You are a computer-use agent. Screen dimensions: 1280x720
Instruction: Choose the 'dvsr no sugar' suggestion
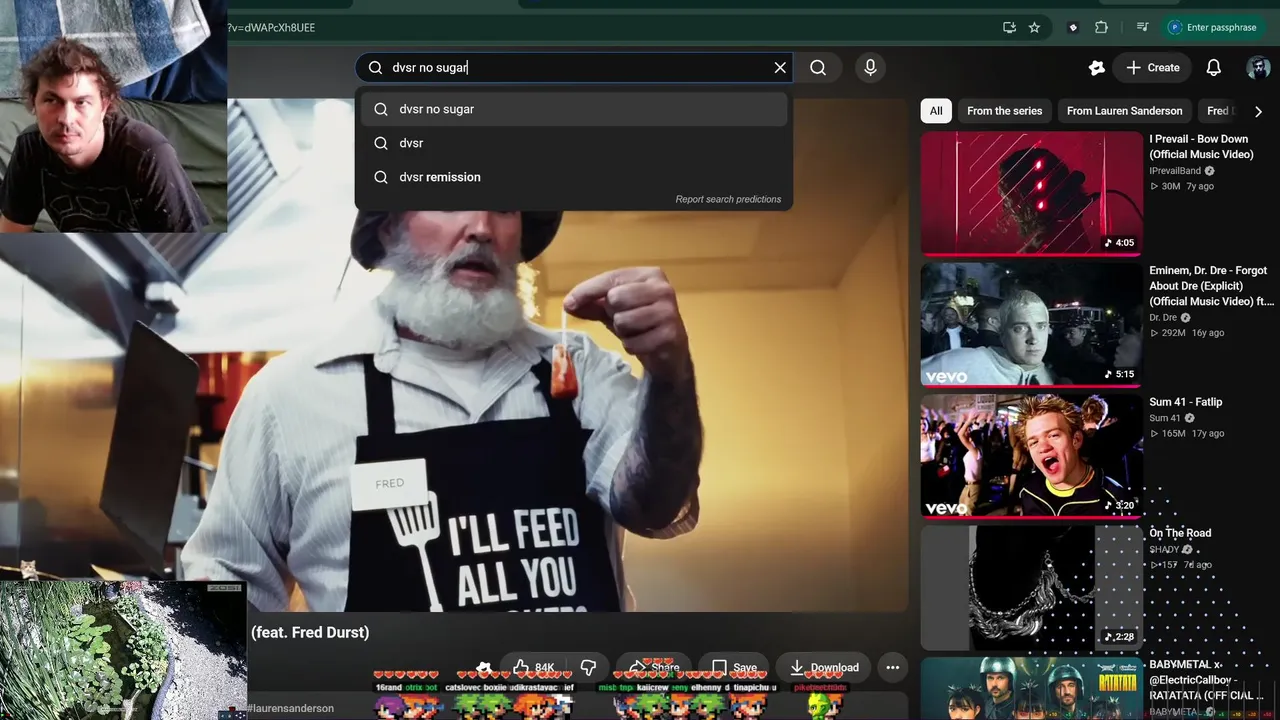pos(574,109)
